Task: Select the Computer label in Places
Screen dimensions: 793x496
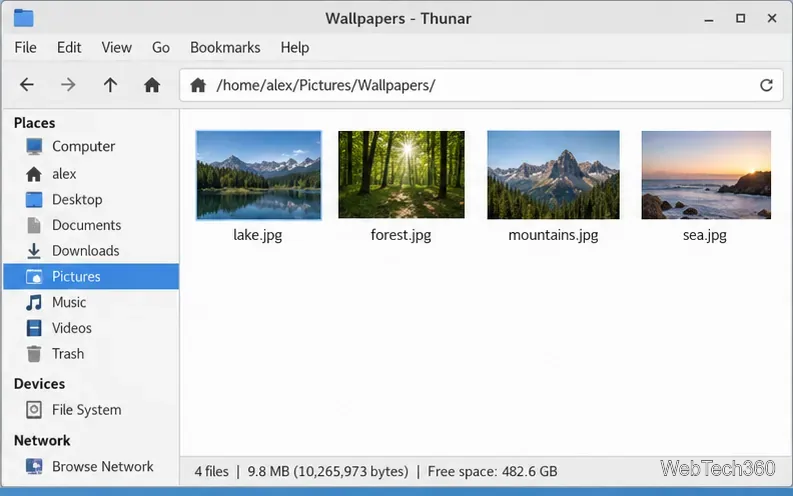Action: (x=83, y=147)
